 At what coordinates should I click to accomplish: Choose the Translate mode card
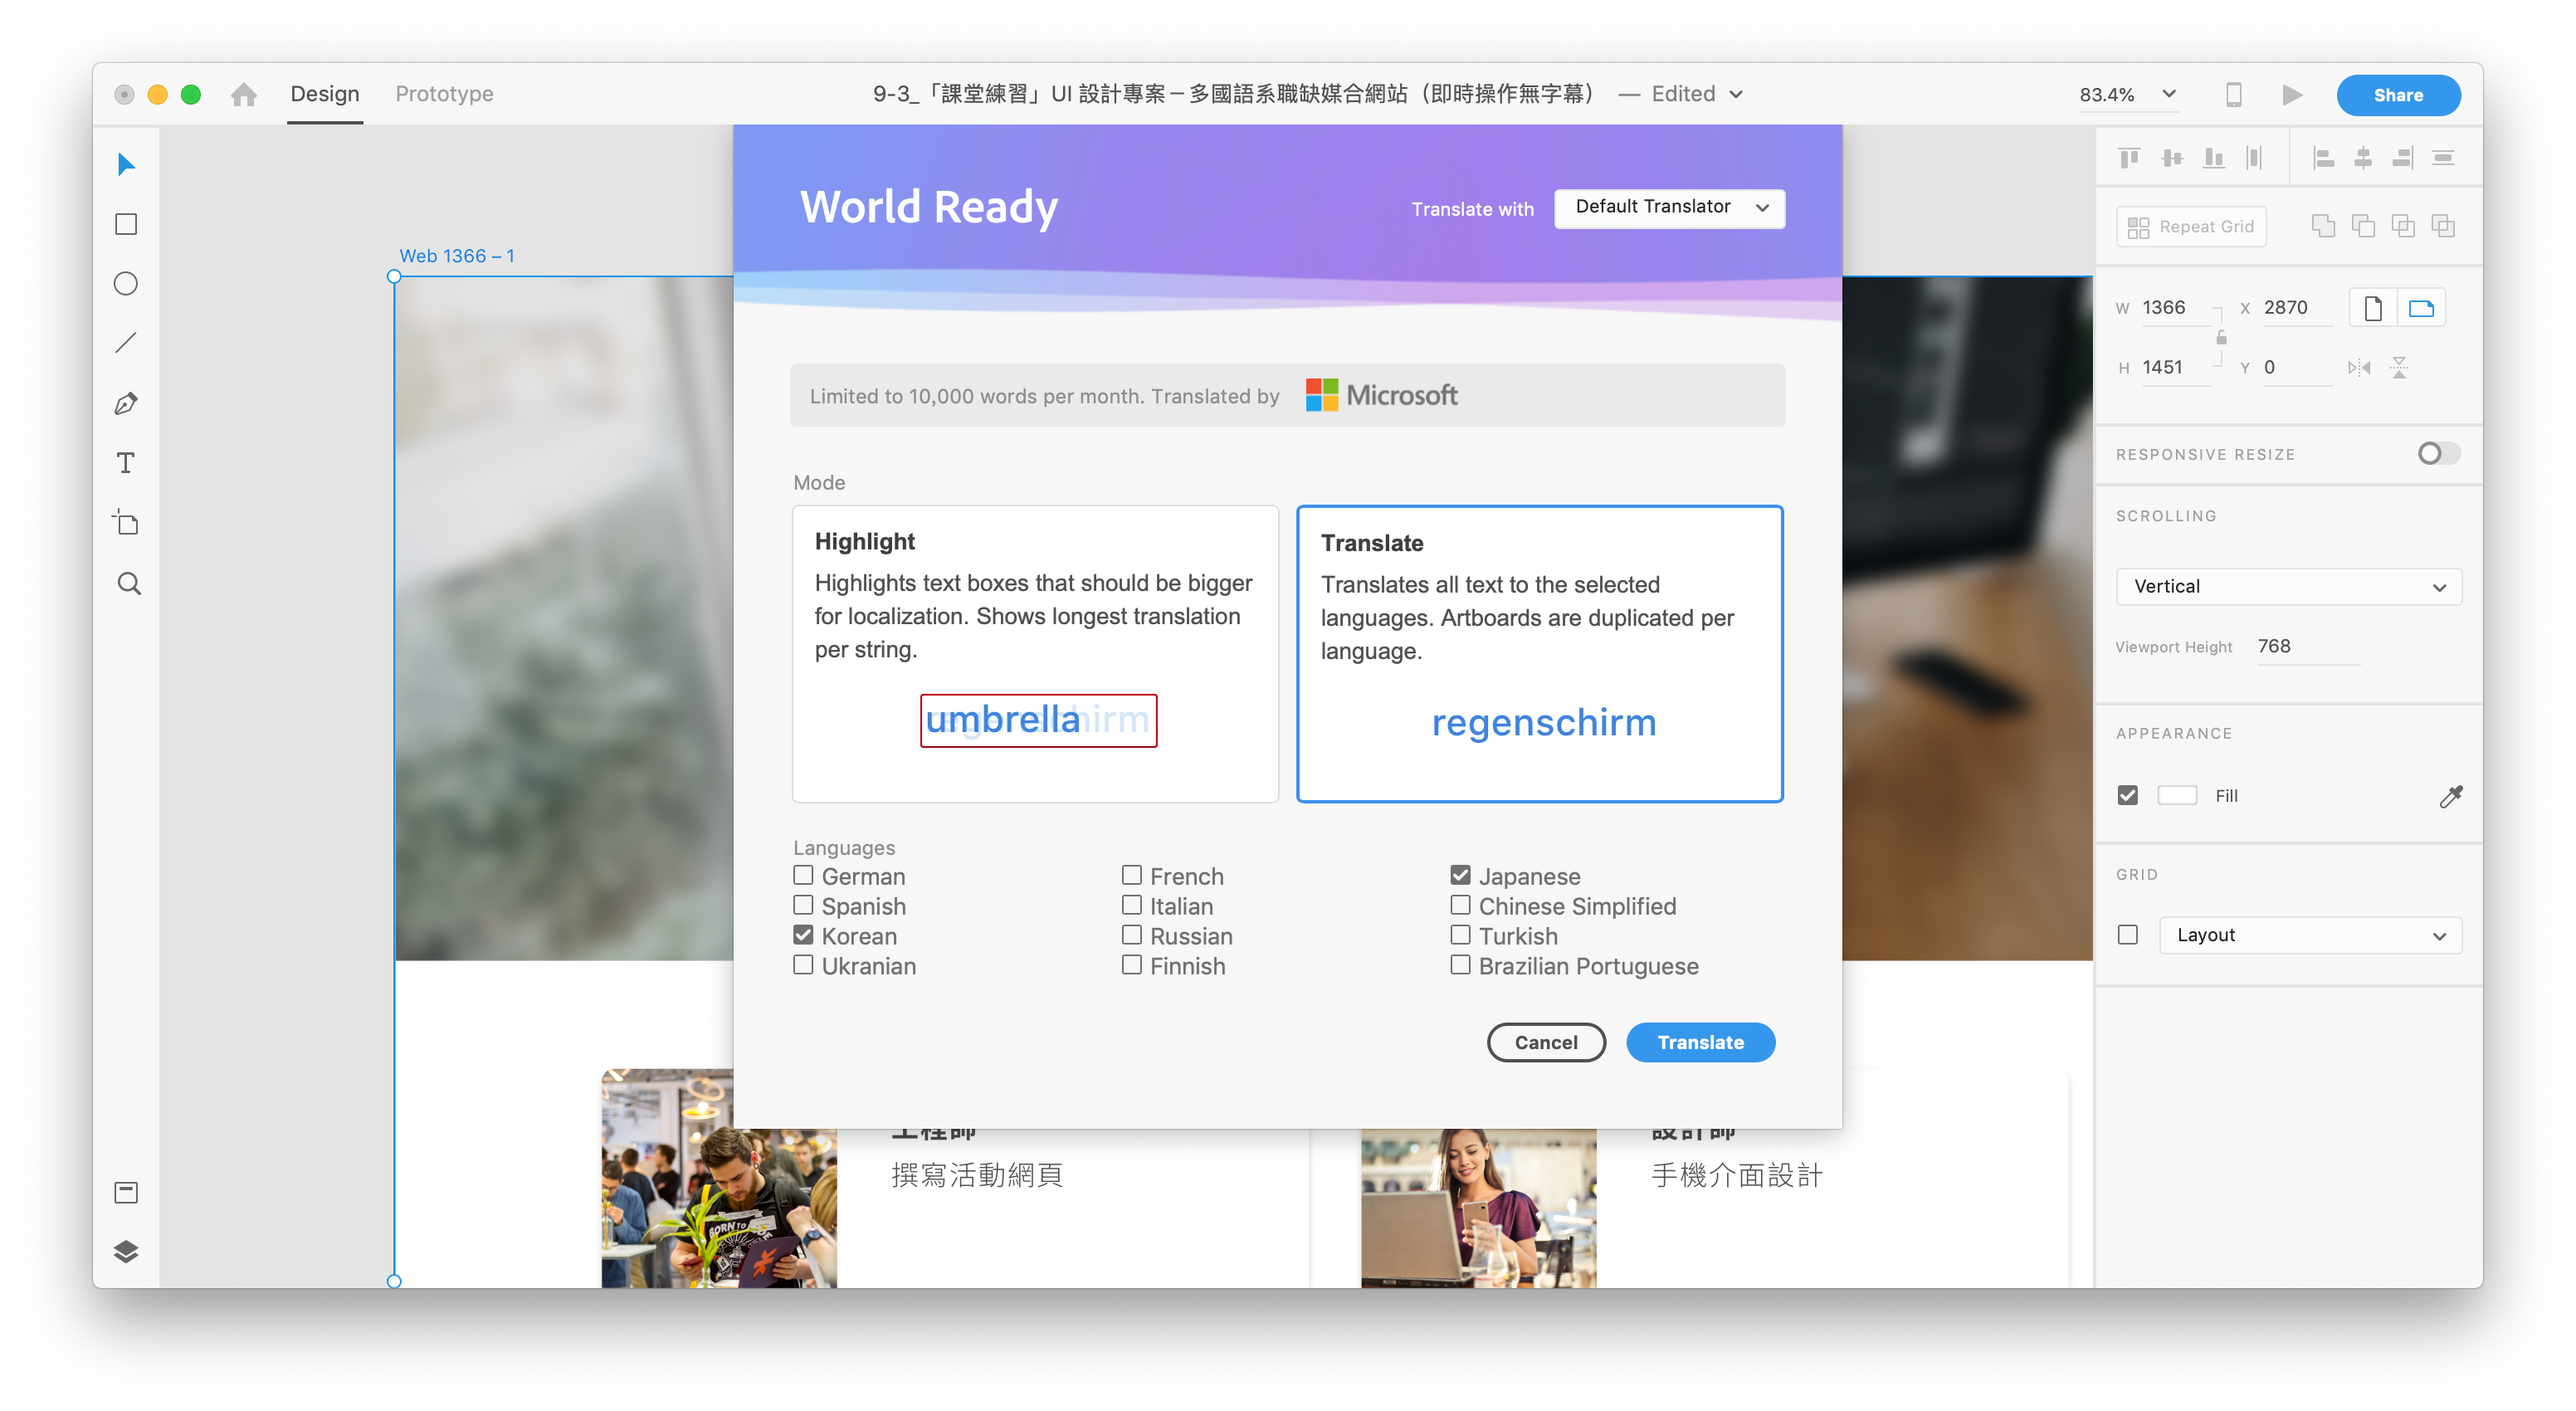click(1540, 653)
